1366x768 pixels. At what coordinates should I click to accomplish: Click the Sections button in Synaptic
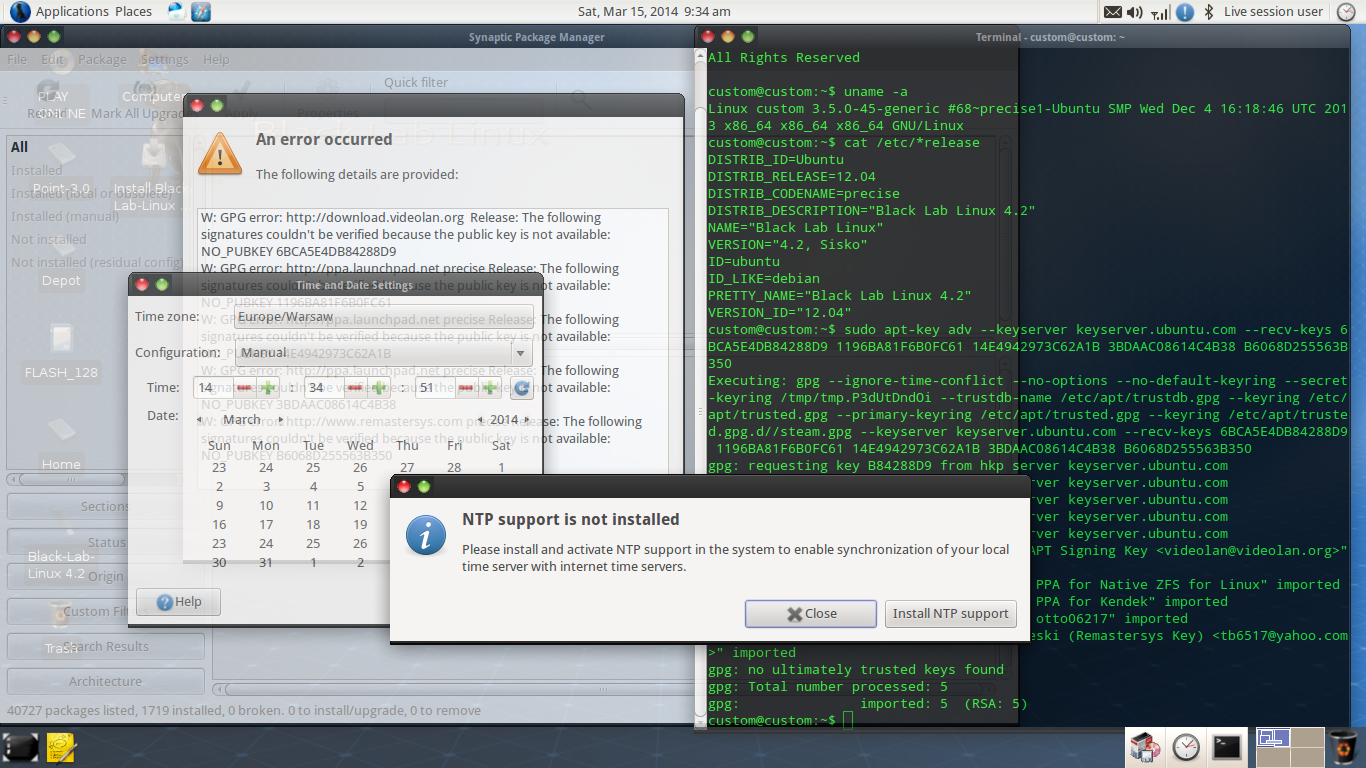[105, 507]
